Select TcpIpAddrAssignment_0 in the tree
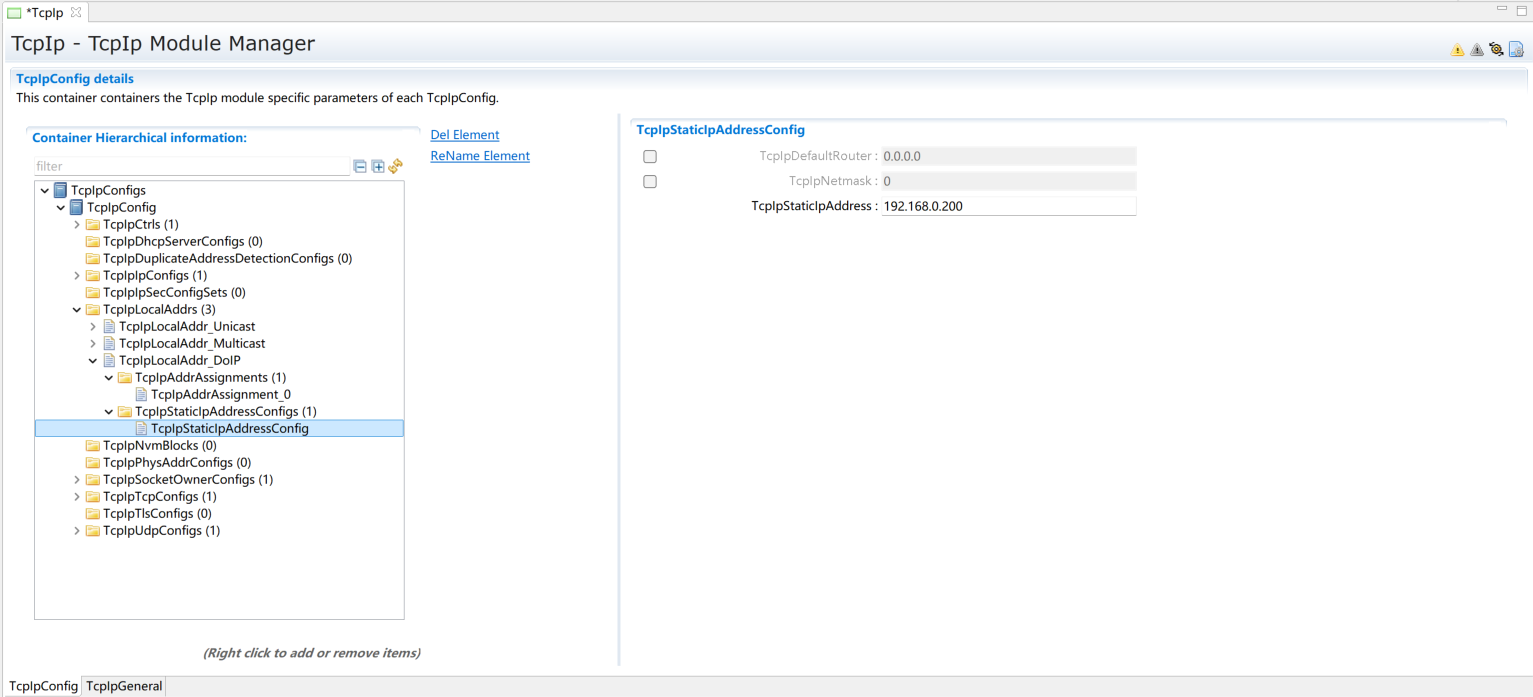Image resolution: width=1533 pixels, height=697 pixels. click(x=220, y=395)
